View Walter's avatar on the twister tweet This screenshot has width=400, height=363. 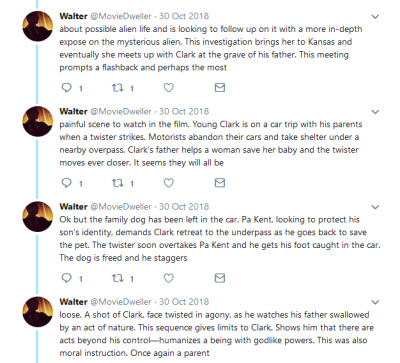[x=37, y=121]
